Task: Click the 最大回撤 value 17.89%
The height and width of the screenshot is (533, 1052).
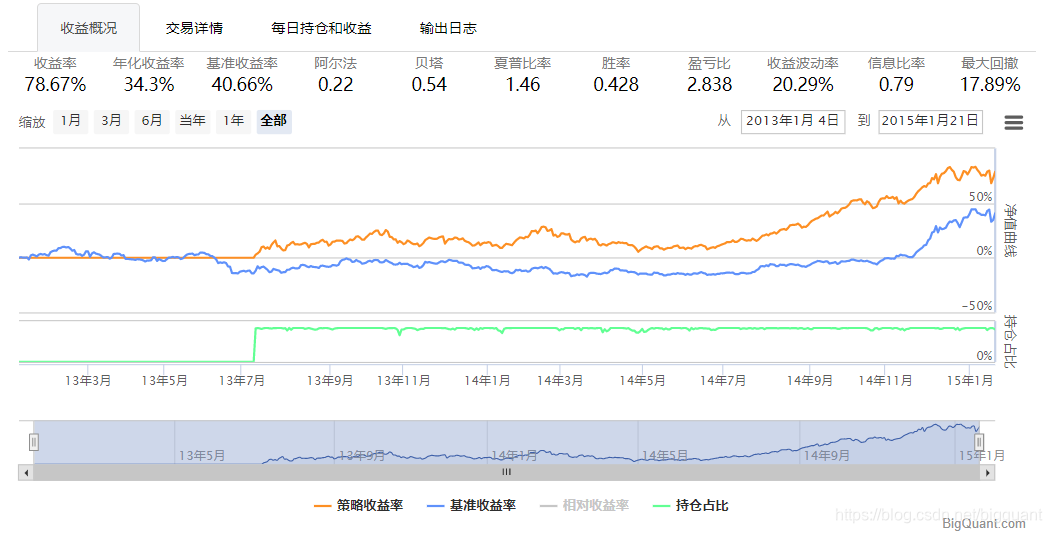Action: point(990,85)
